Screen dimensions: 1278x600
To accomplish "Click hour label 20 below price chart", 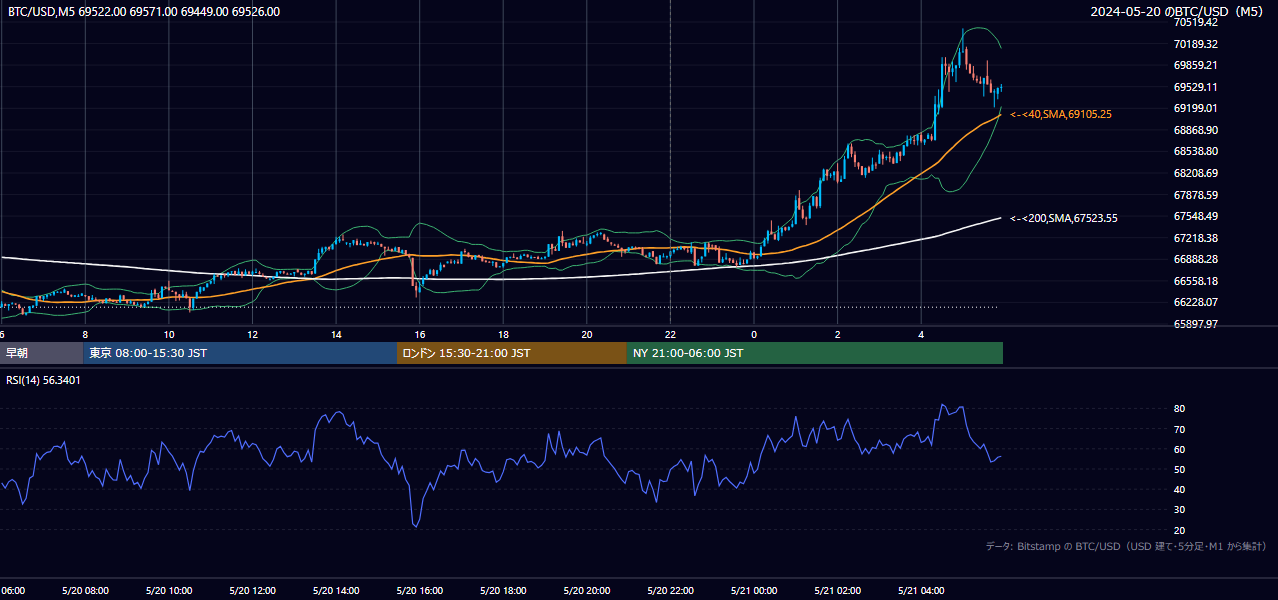I will [587, 335].
